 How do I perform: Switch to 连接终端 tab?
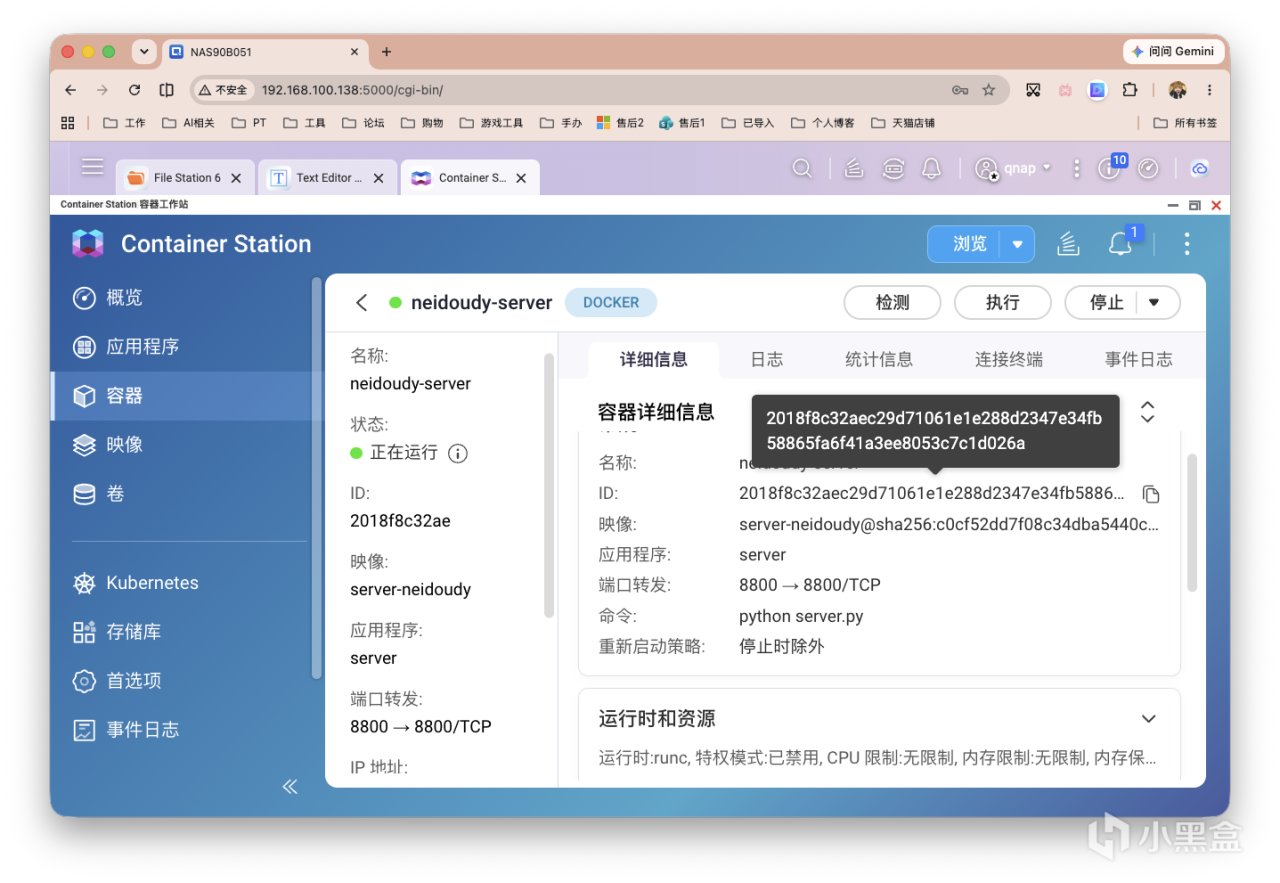(x=1009, y=360)
